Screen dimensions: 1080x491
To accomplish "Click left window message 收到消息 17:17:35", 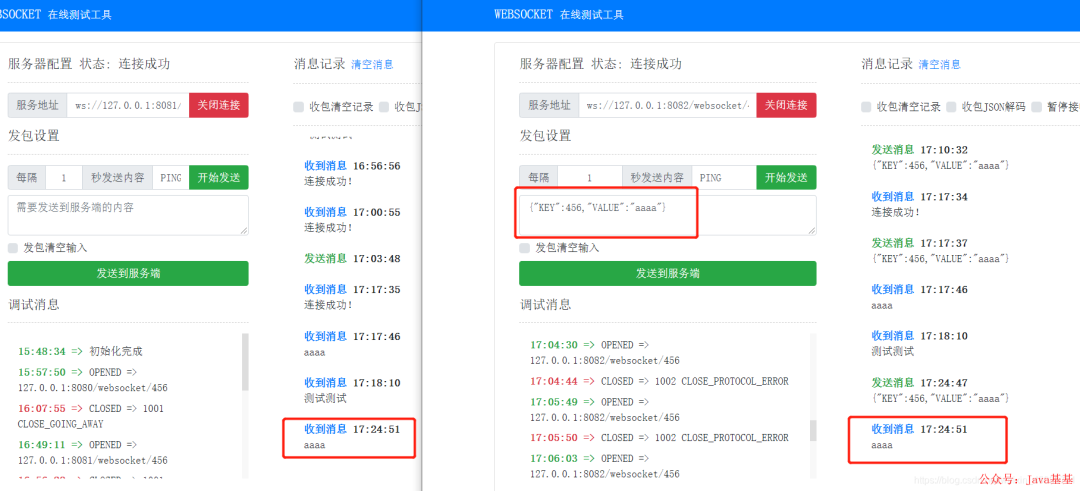I will click(x=352, y=297).
